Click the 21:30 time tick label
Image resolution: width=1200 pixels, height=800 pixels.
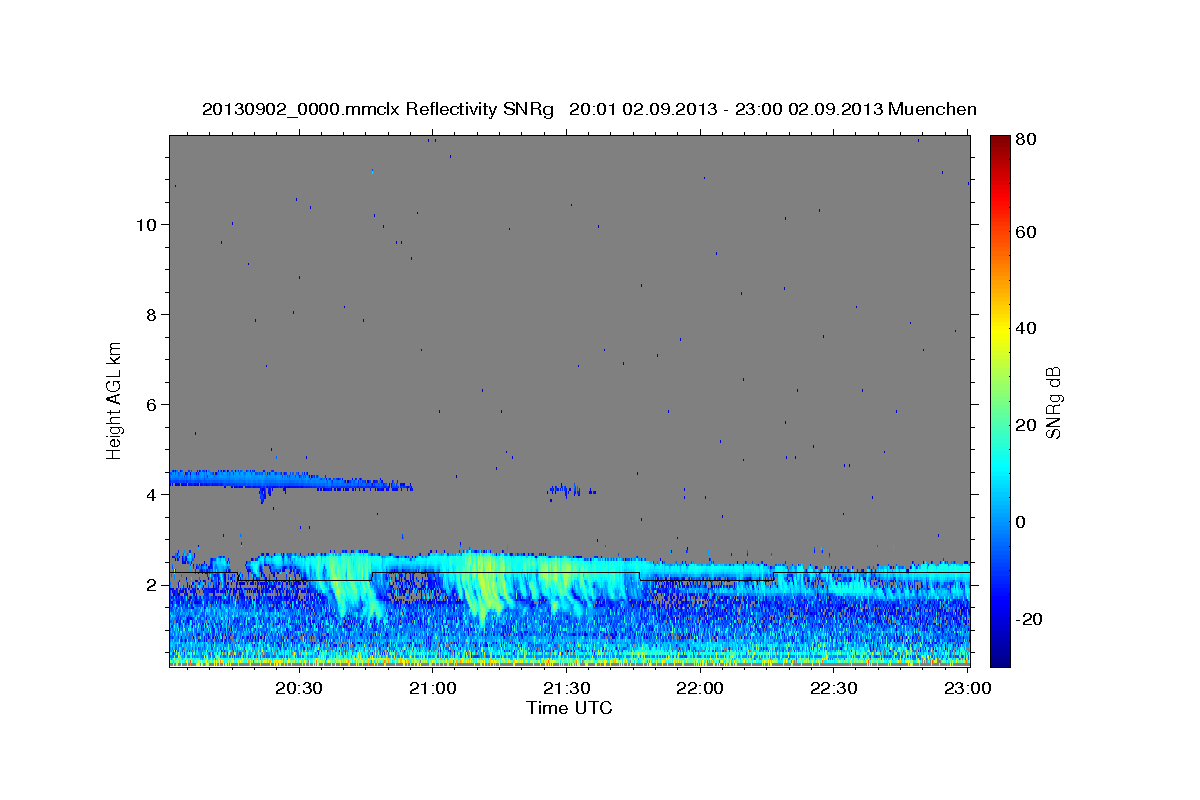[567, 689]
